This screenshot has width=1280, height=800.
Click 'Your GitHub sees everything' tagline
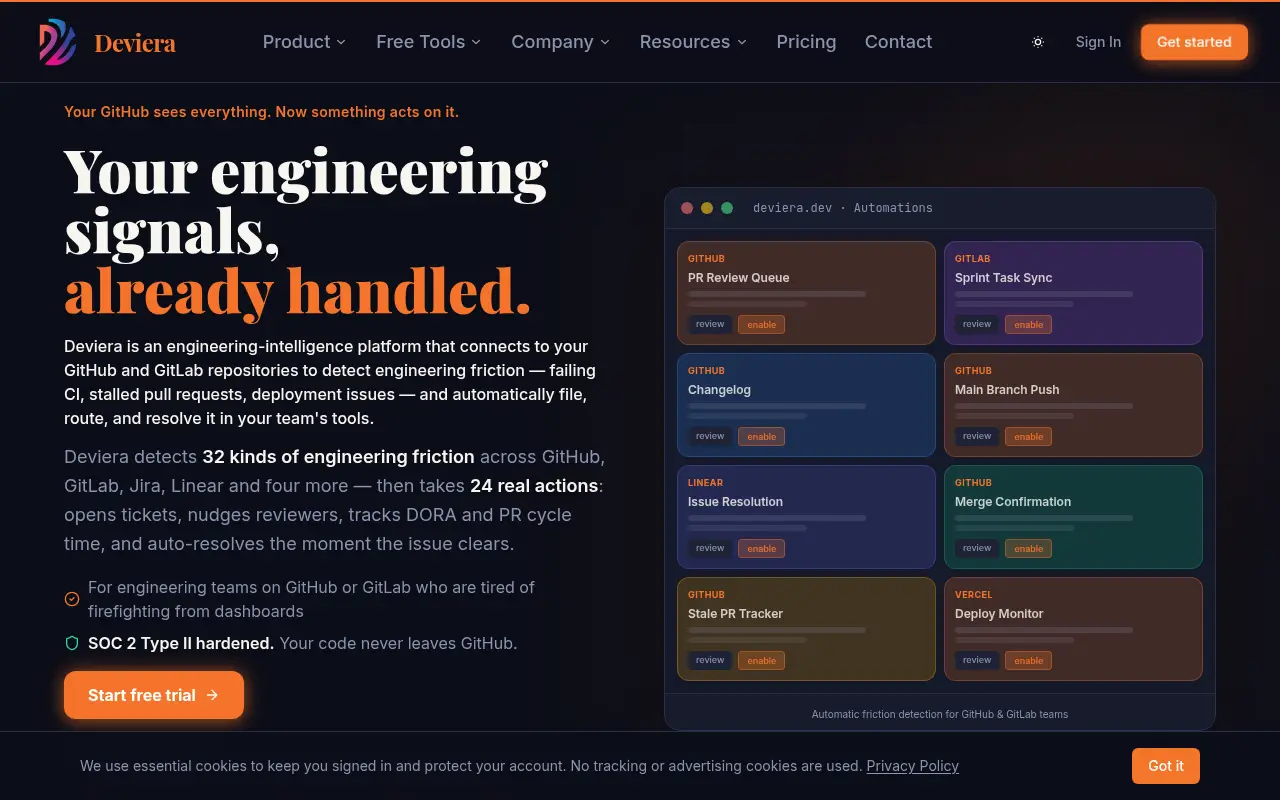click(x=261, y=112)
